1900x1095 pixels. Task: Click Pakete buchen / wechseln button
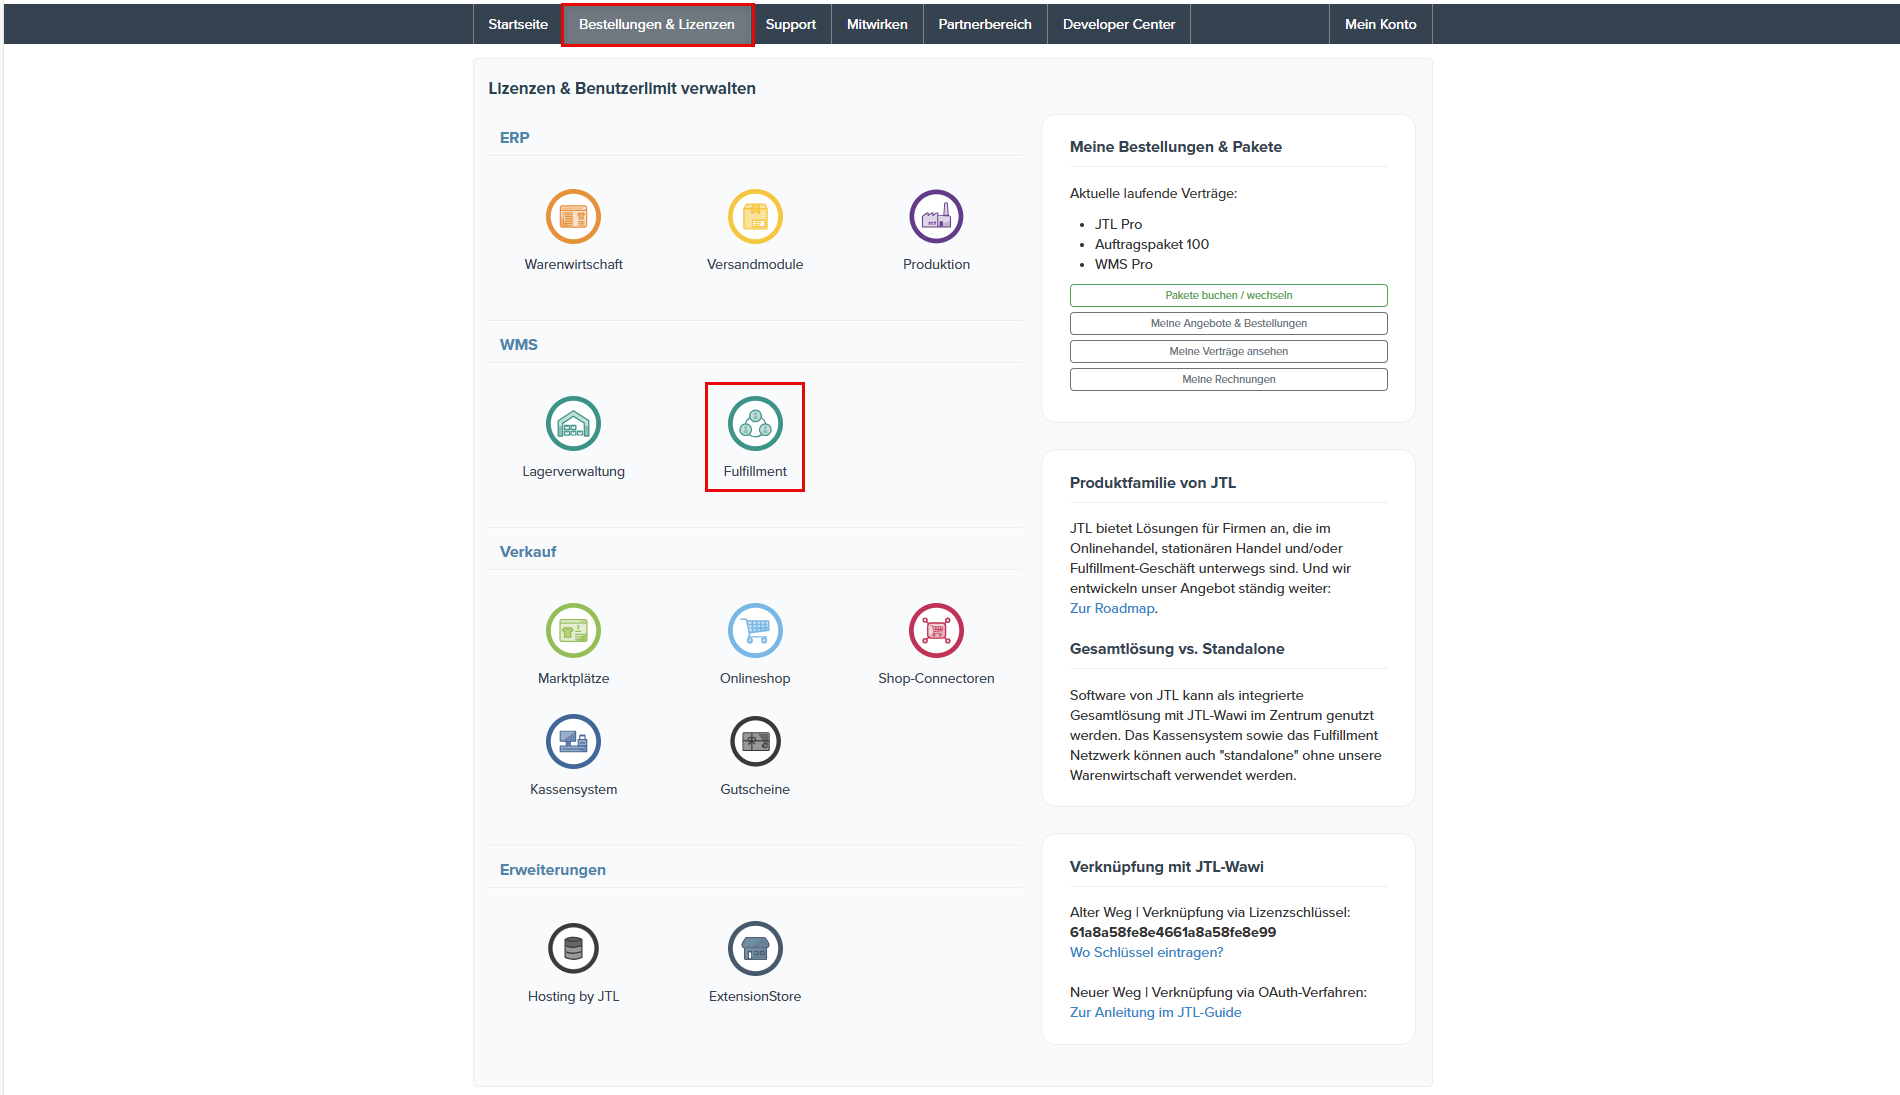(1228, 295)
